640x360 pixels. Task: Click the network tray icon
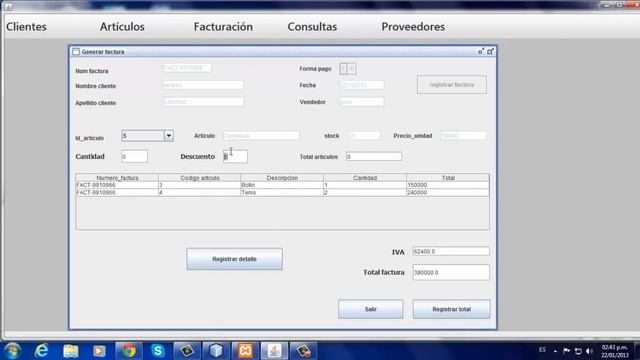(x=578, y=351)
